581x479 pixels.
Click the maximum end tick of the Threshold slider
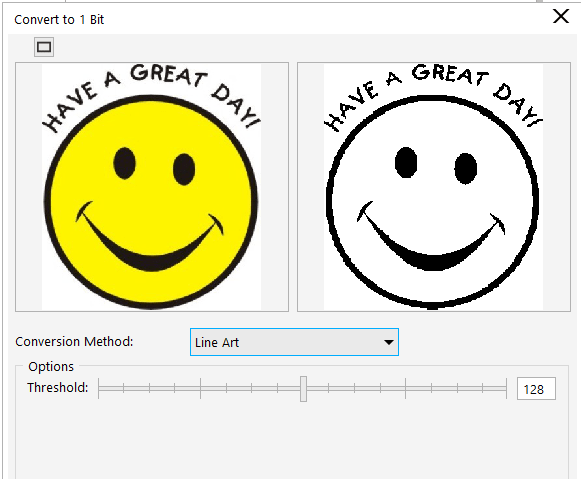coord(506,389)
